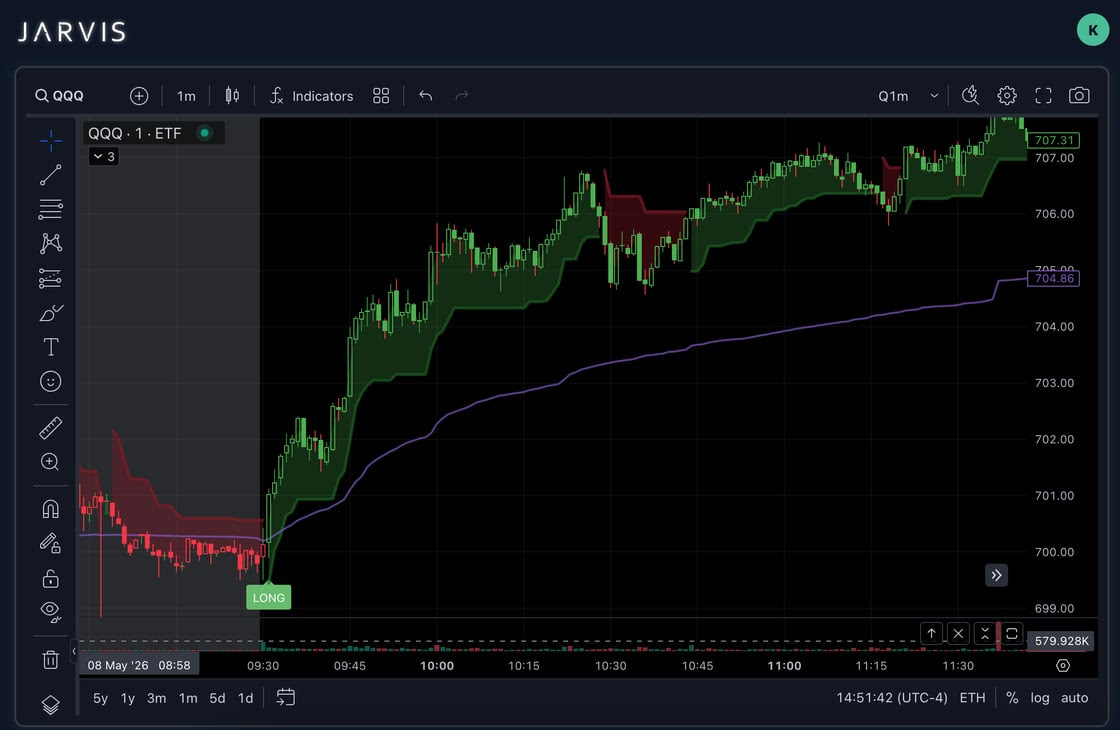Select the 1d date range
The image size is (1120, 730).
[246, 698]
